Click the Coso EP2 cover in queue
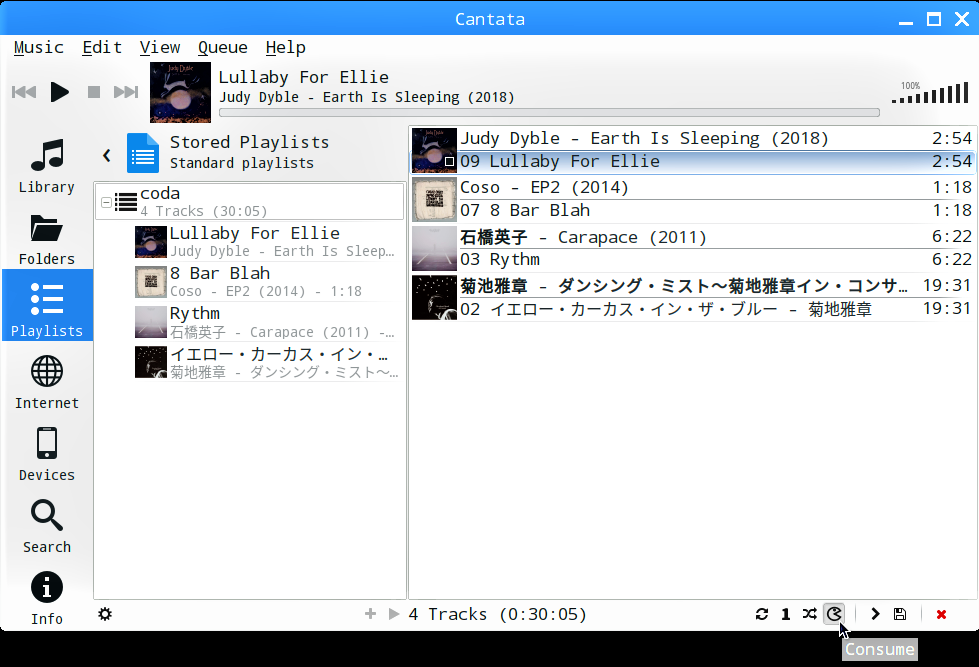This screenshot has height=667, width=979. [434, 199]
